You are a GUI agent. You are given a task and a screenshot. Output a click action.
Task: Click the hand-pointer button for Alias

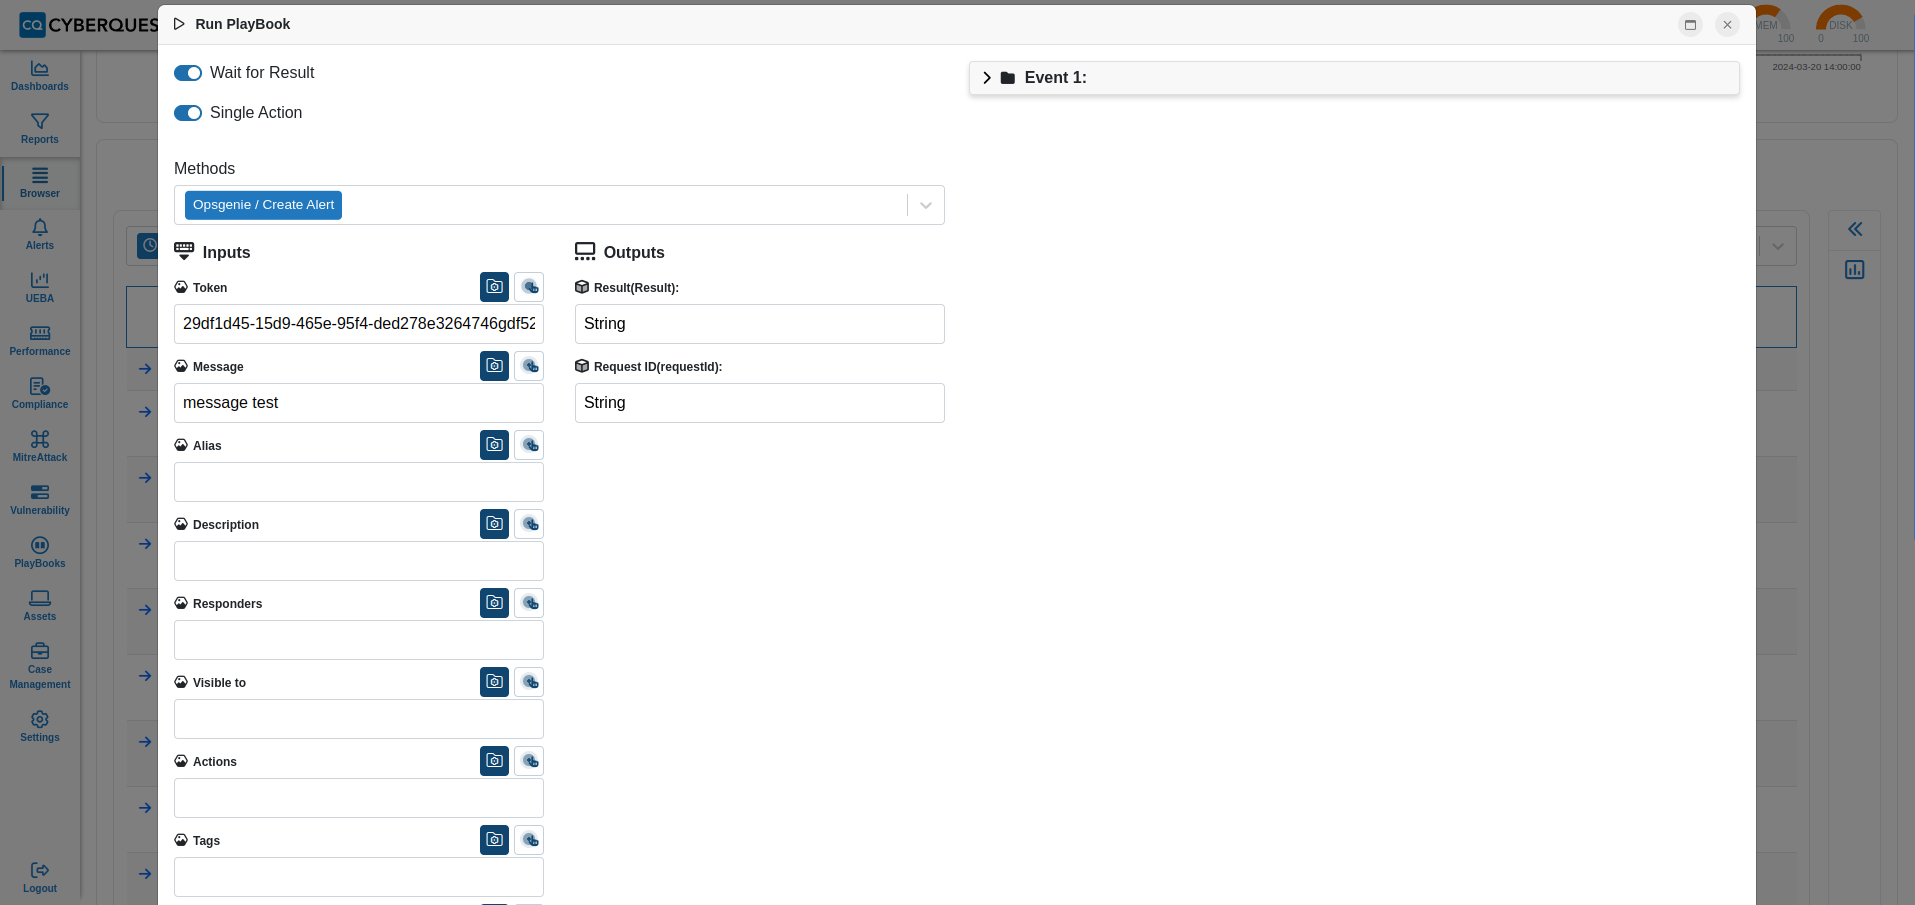coord(529,445)
